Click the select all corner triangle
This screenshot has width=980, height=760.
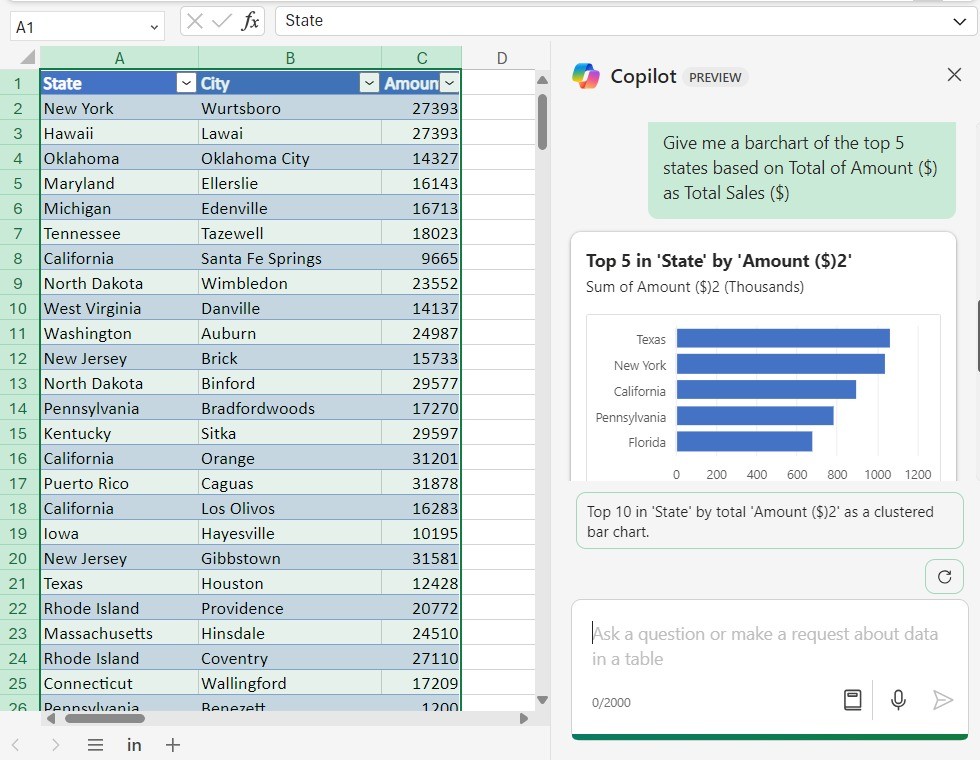pyautogui.click(x=27, y=58)
